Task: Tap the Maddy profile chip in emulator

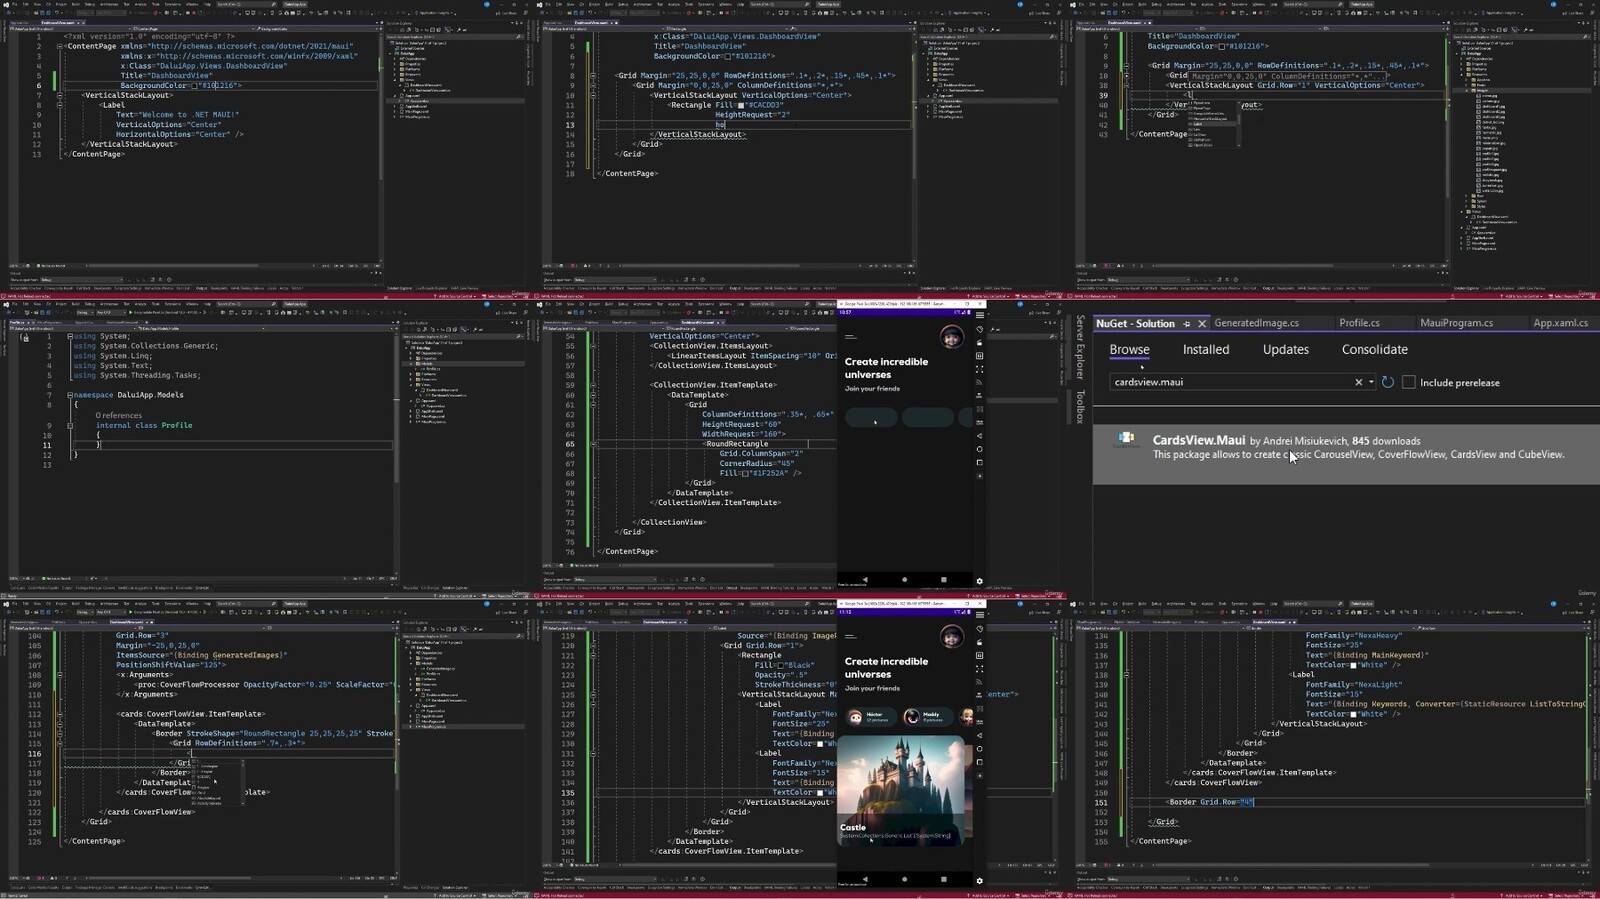Action: coord(927,717)
